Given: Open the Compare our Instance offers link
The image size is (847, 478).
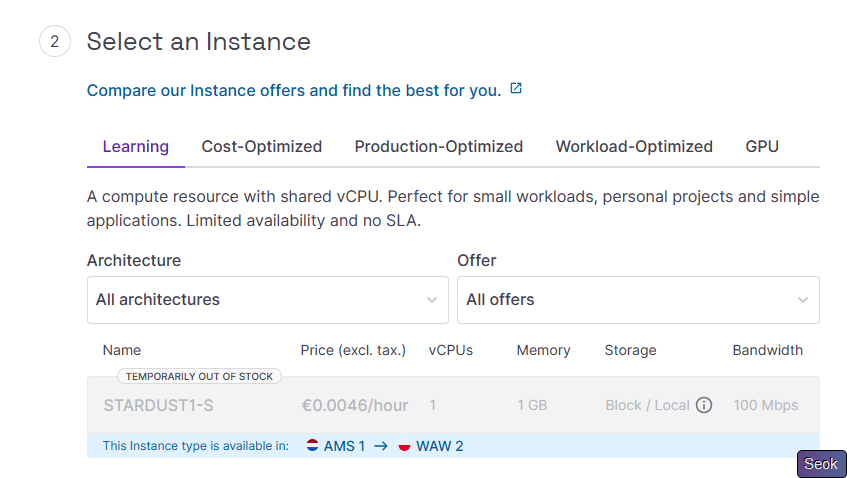Looking at the screenshot, I should click(x=293, y=90).
